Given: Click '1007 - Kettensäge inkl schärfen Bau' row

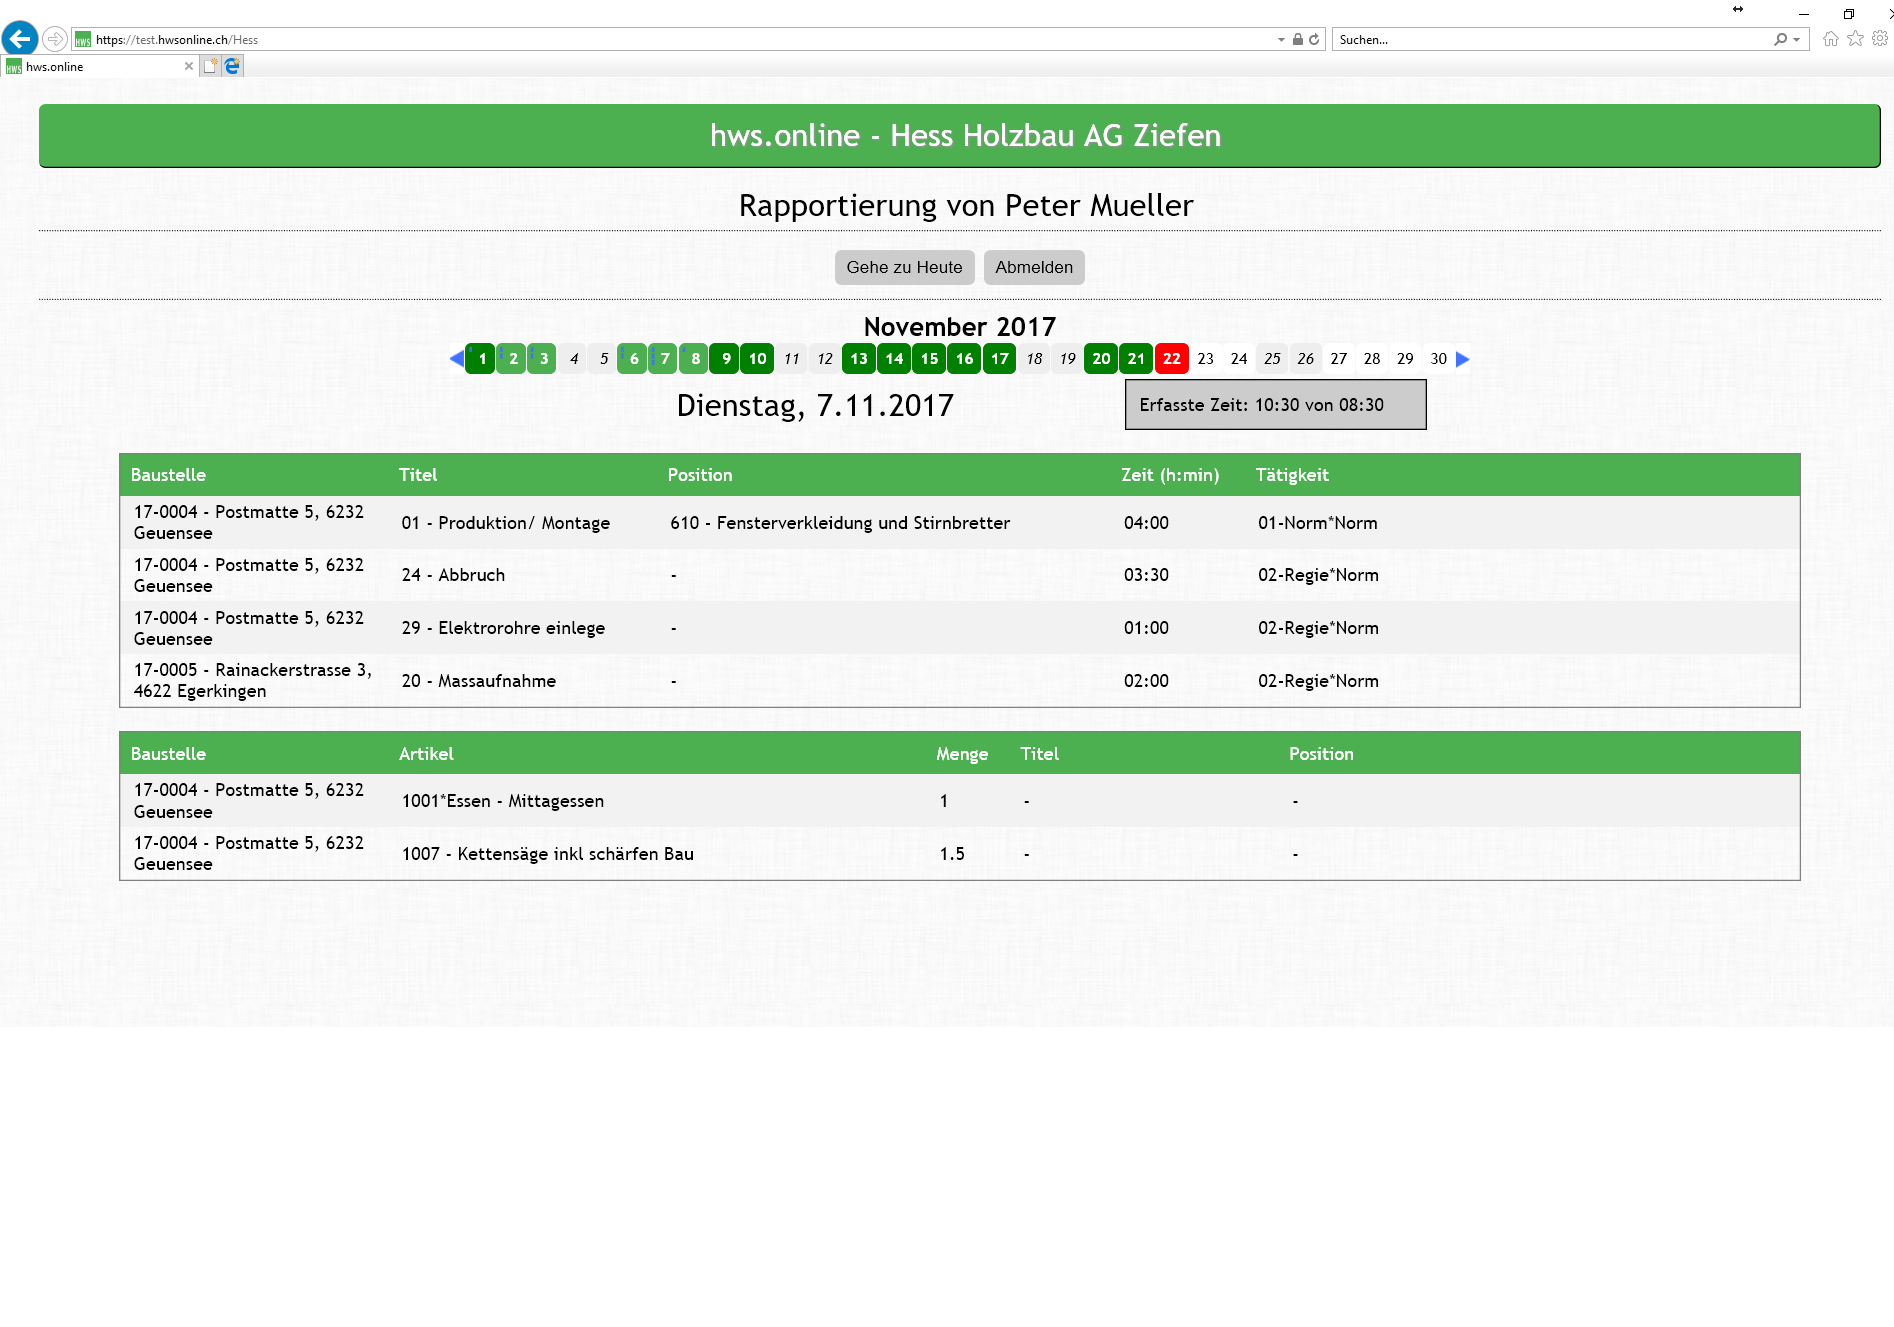Looking at the screenshot, I should click(960, 854).
